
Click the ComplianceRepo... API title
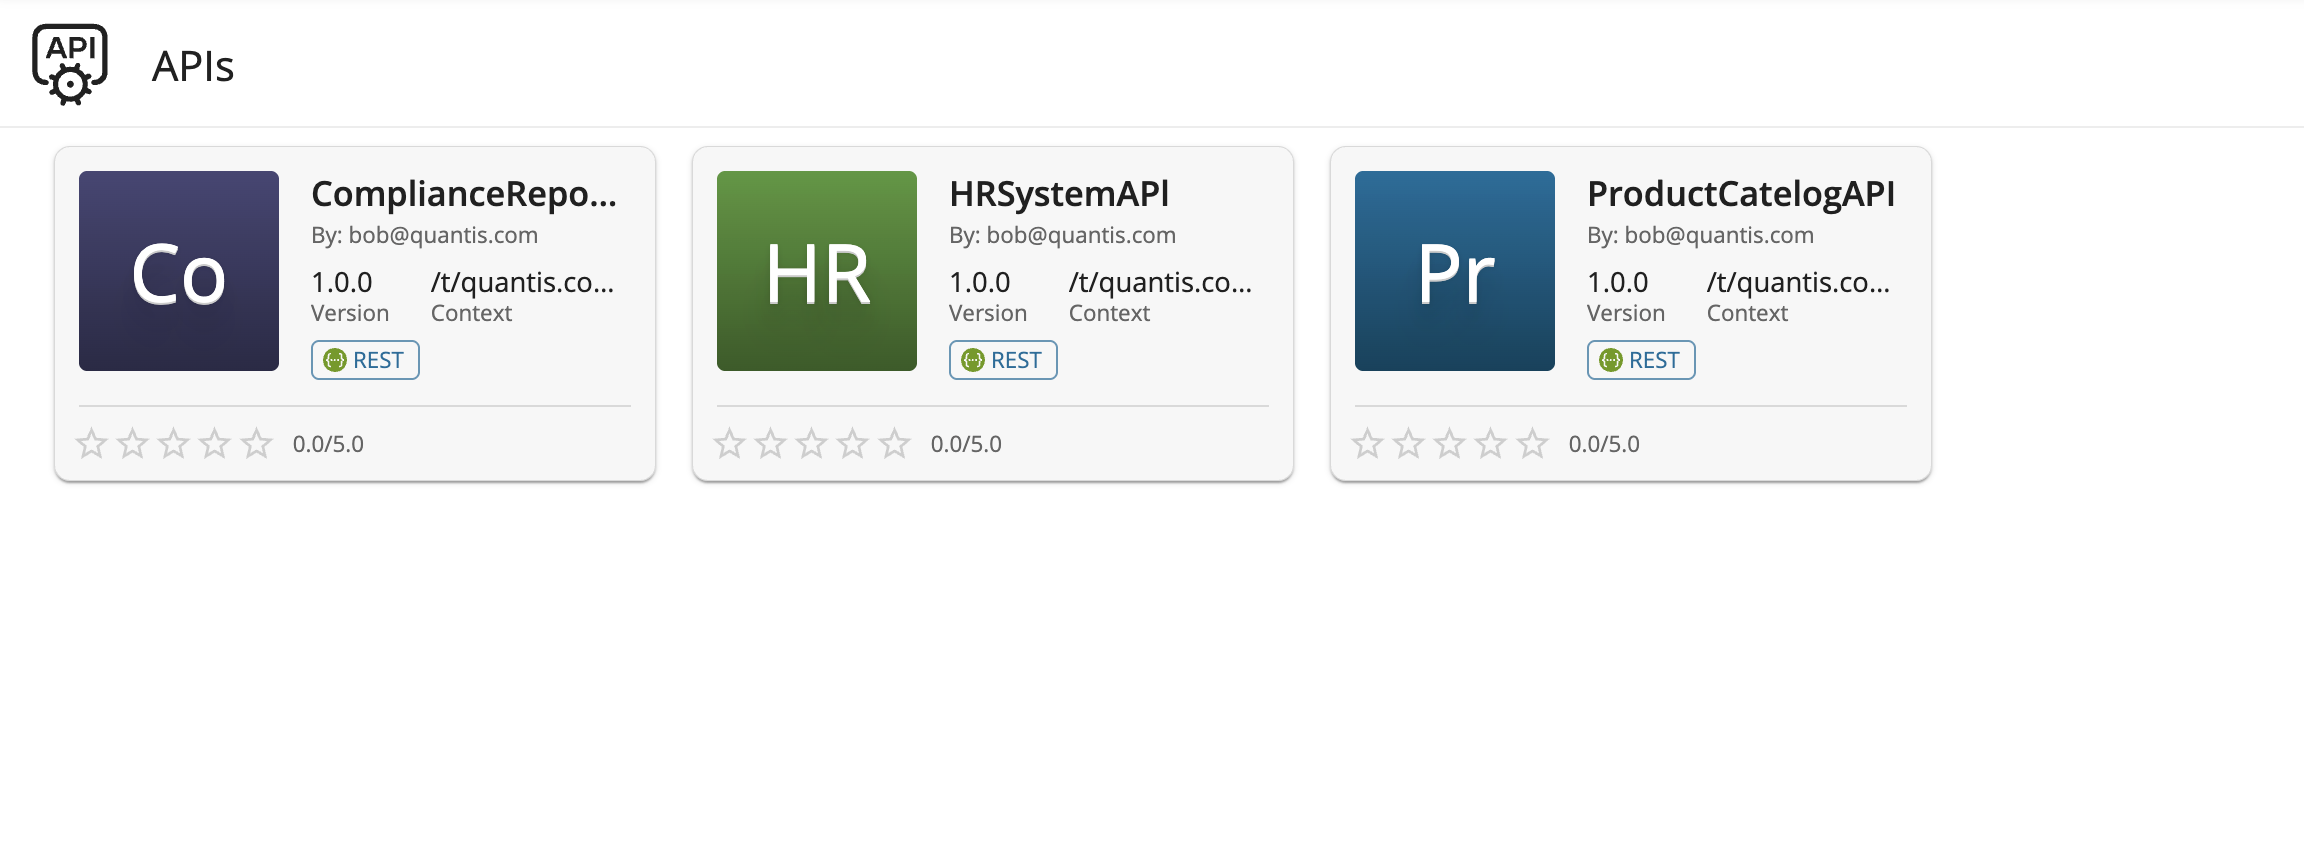pyautogui.click(x=464, y=194)
